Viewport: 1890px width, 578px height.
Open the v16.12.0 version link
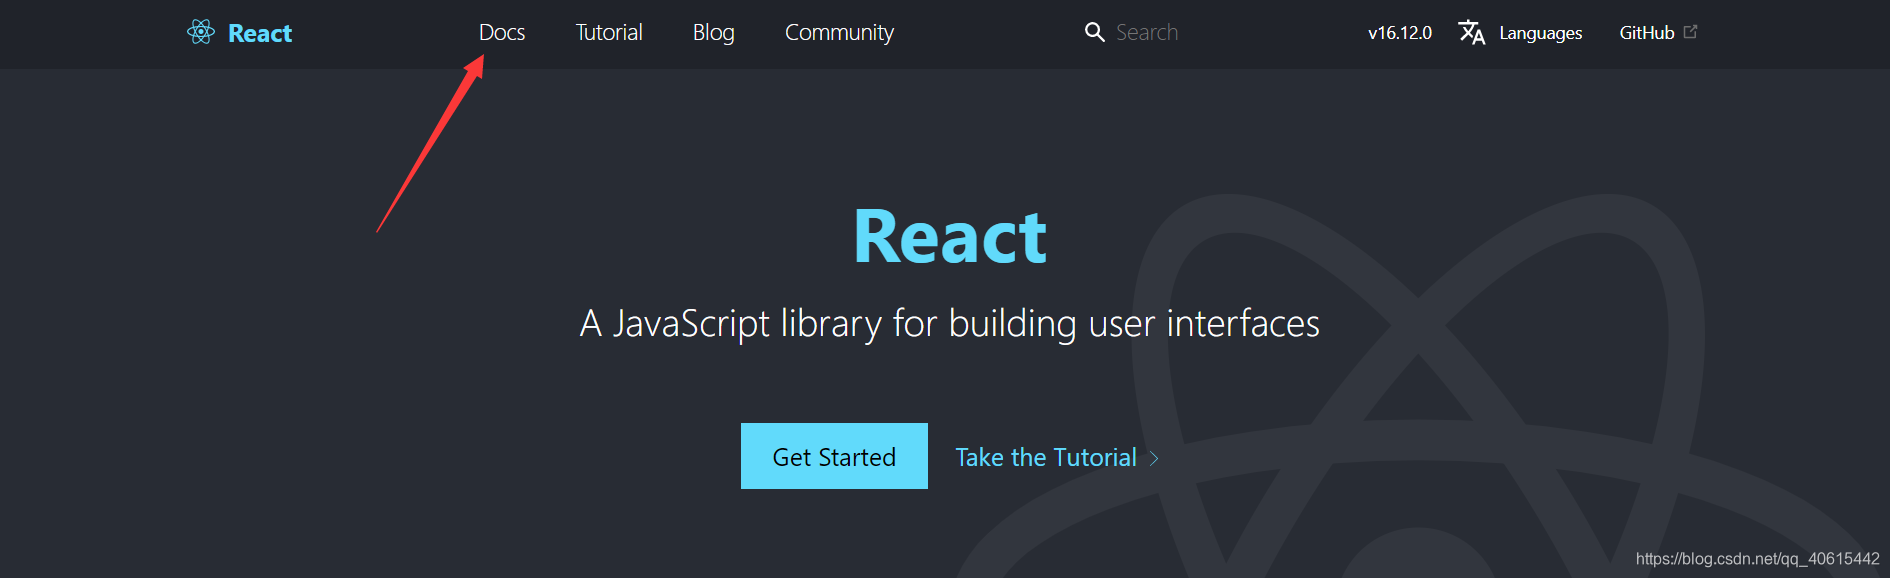point(1400,33)
